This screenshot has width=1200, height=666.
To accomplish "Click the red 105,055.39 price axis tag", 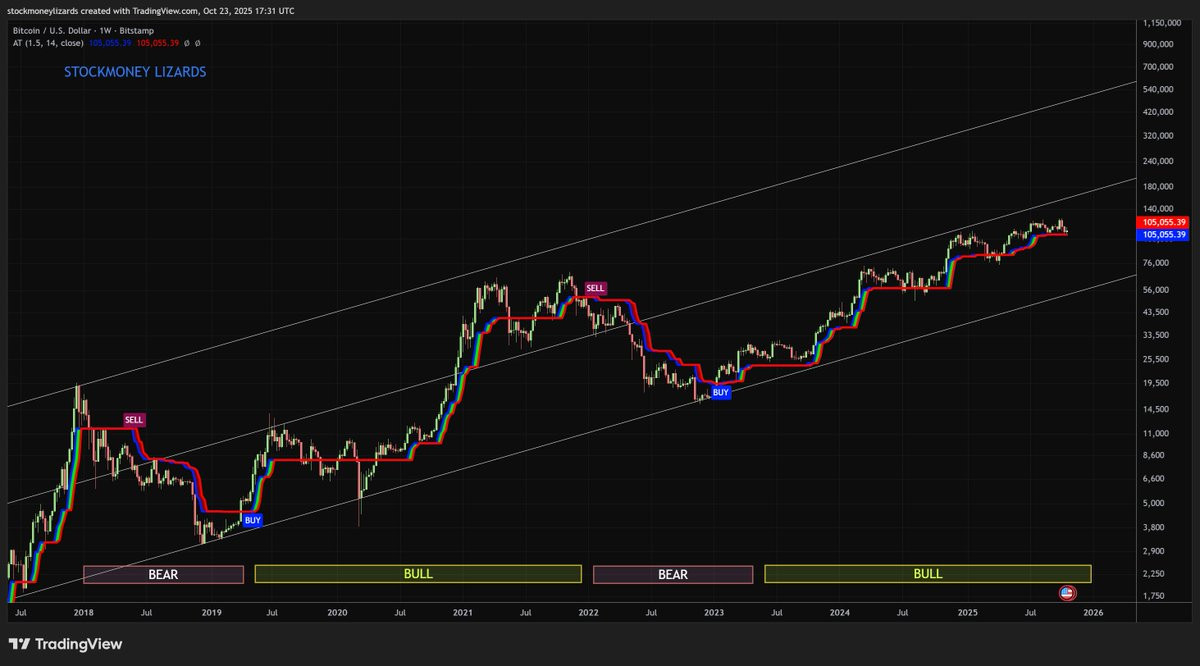I will [x=1162, y=222].
